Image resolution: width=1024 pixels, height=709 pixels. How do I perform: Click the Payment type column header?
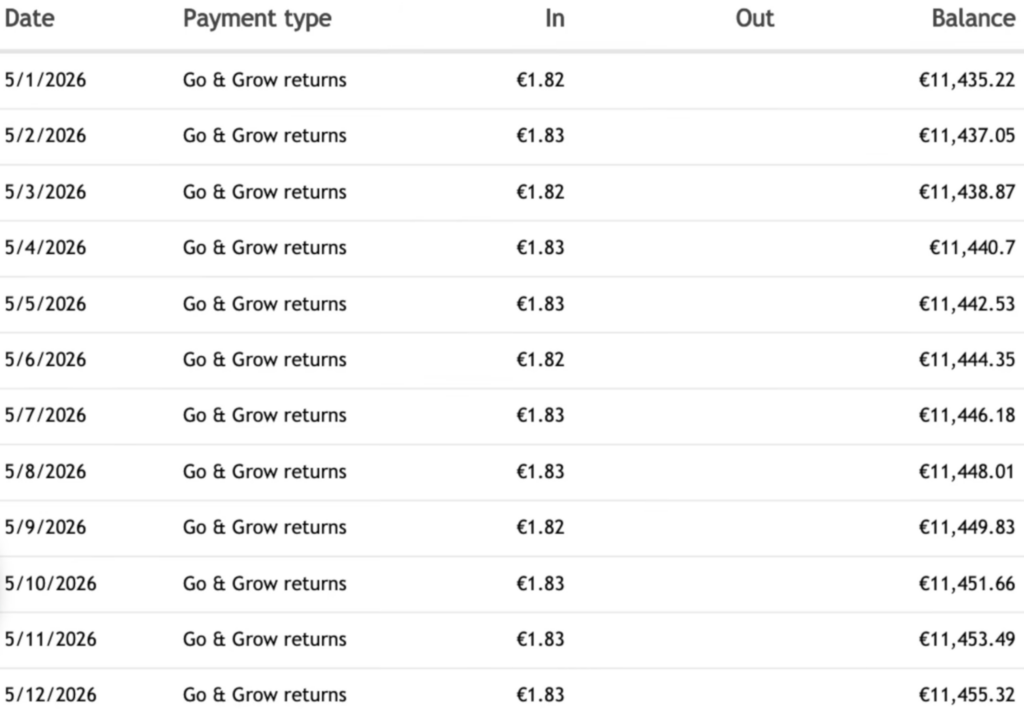tap(257, 20)
